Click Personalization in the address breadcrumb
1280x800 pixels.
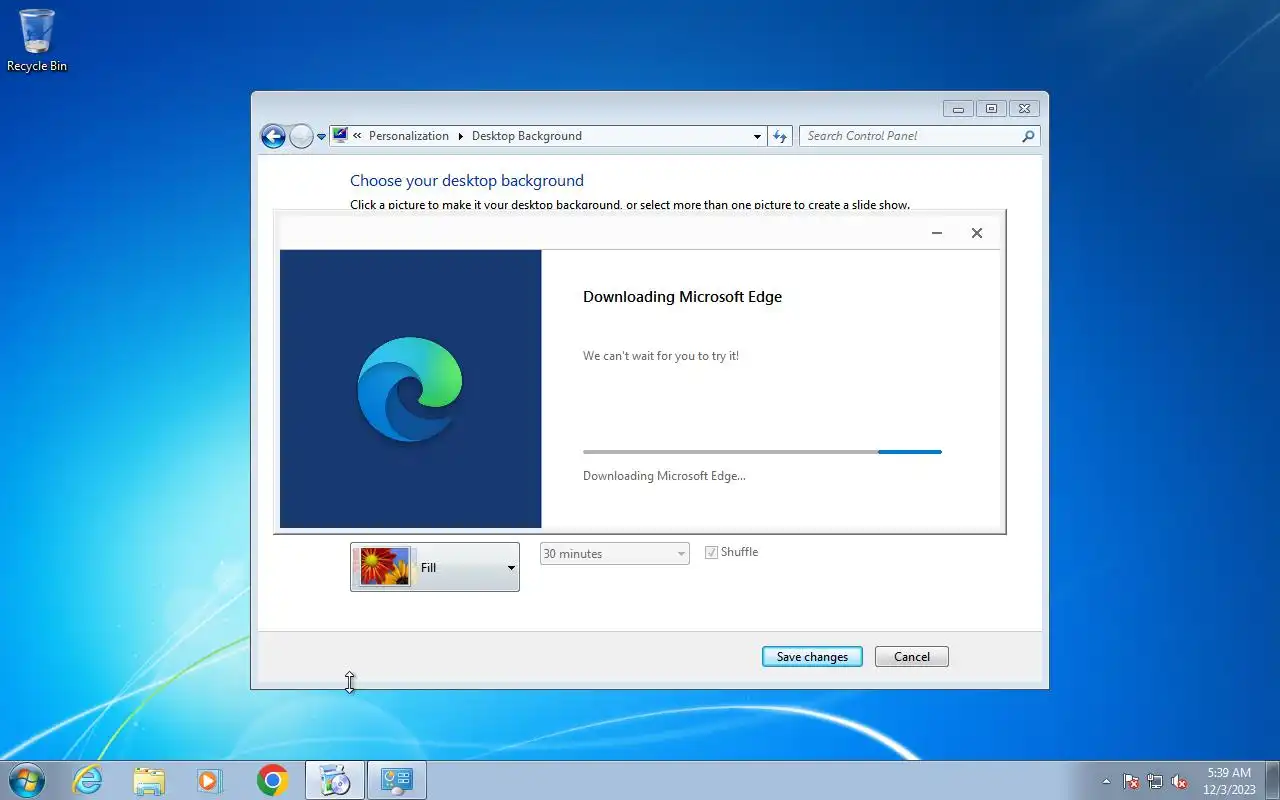click(408, 136)
